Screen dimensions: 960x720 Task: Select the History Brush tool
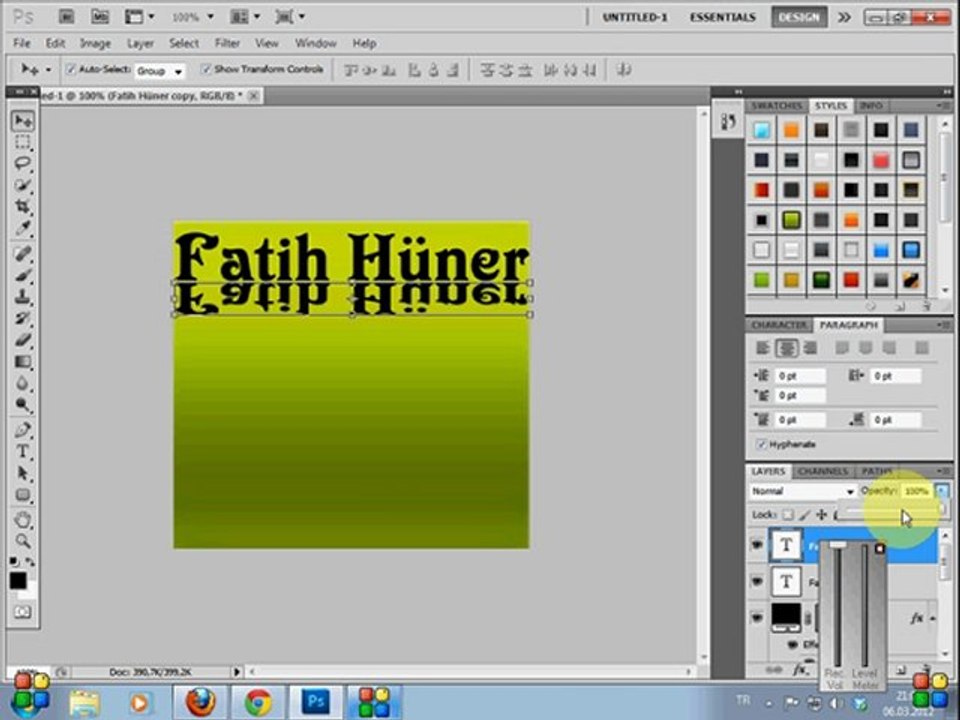click(23, 318)
